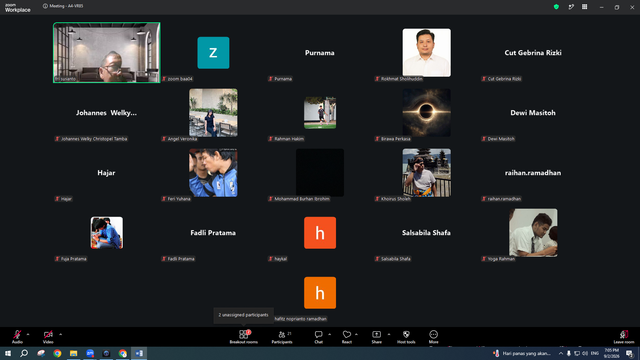Open the weather widget Hari panas

coord(522,353)
